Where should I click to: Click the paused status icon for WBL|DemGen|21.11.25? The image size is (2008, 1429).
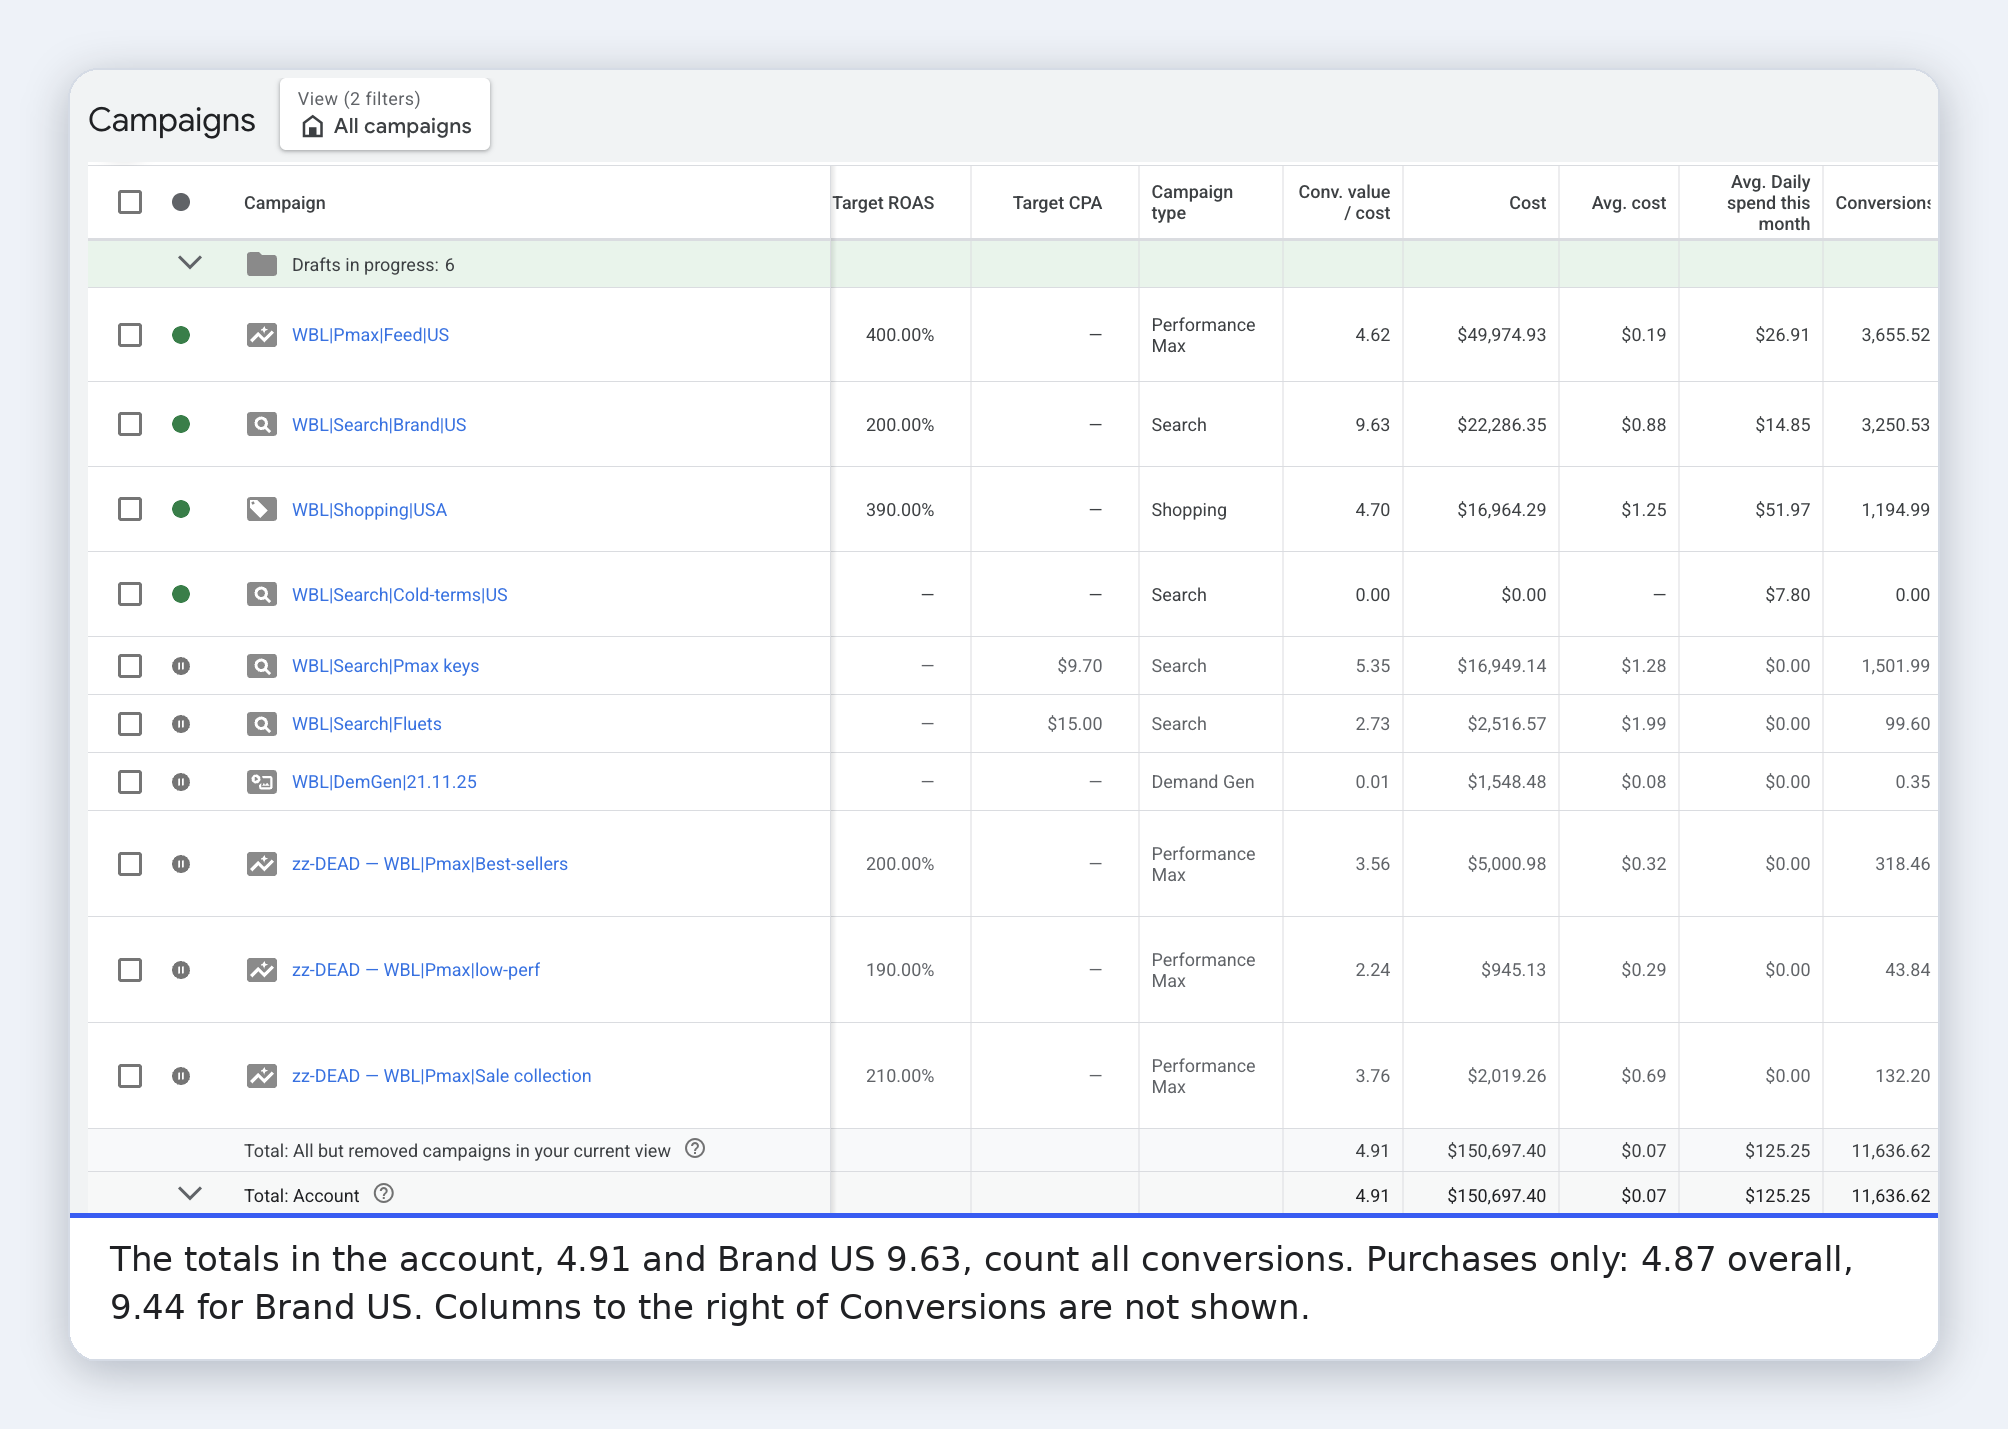tap(181, 782)
